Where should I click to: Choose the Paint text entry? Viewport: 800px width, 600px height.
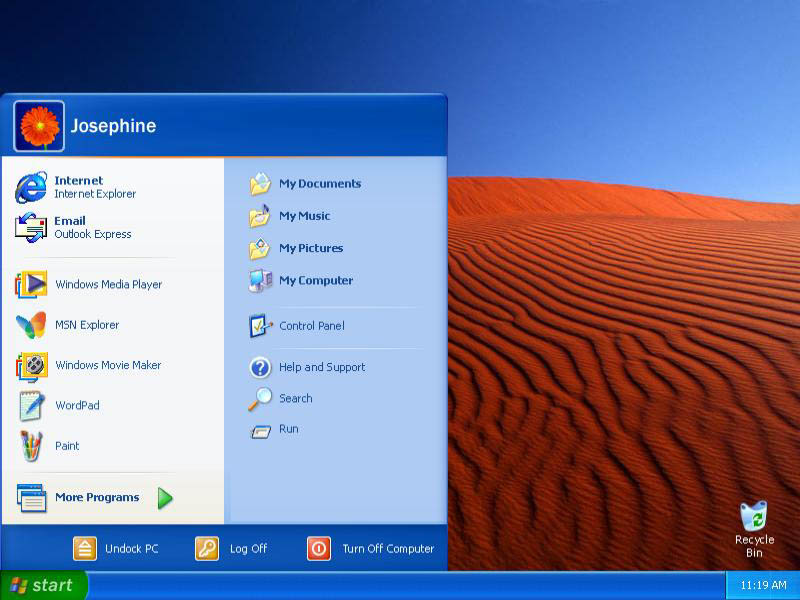pos(67,445)
